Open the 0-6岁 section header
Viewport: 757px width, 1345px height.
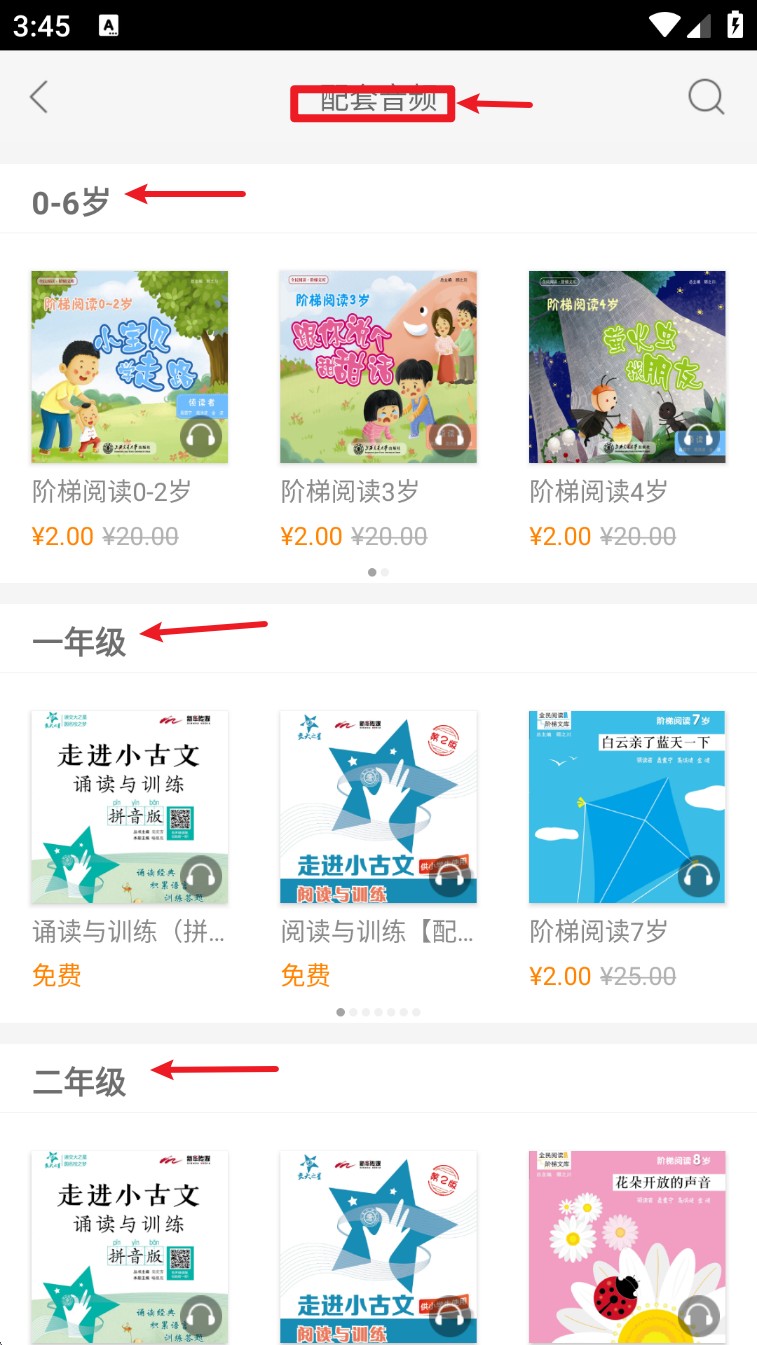tap(71, 202)
